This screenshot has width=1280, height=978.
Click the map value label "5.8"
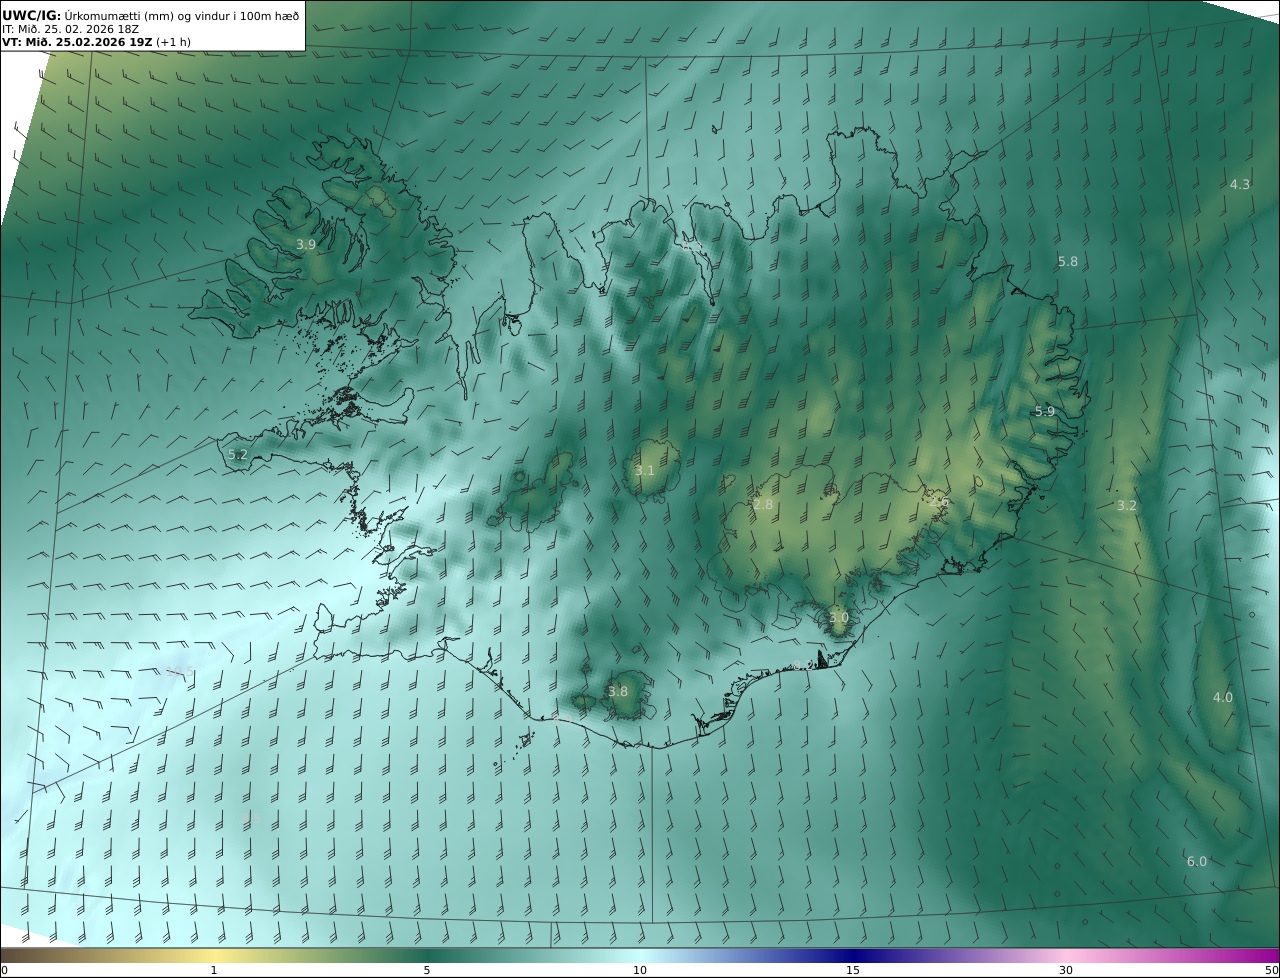pos(1068,262)
